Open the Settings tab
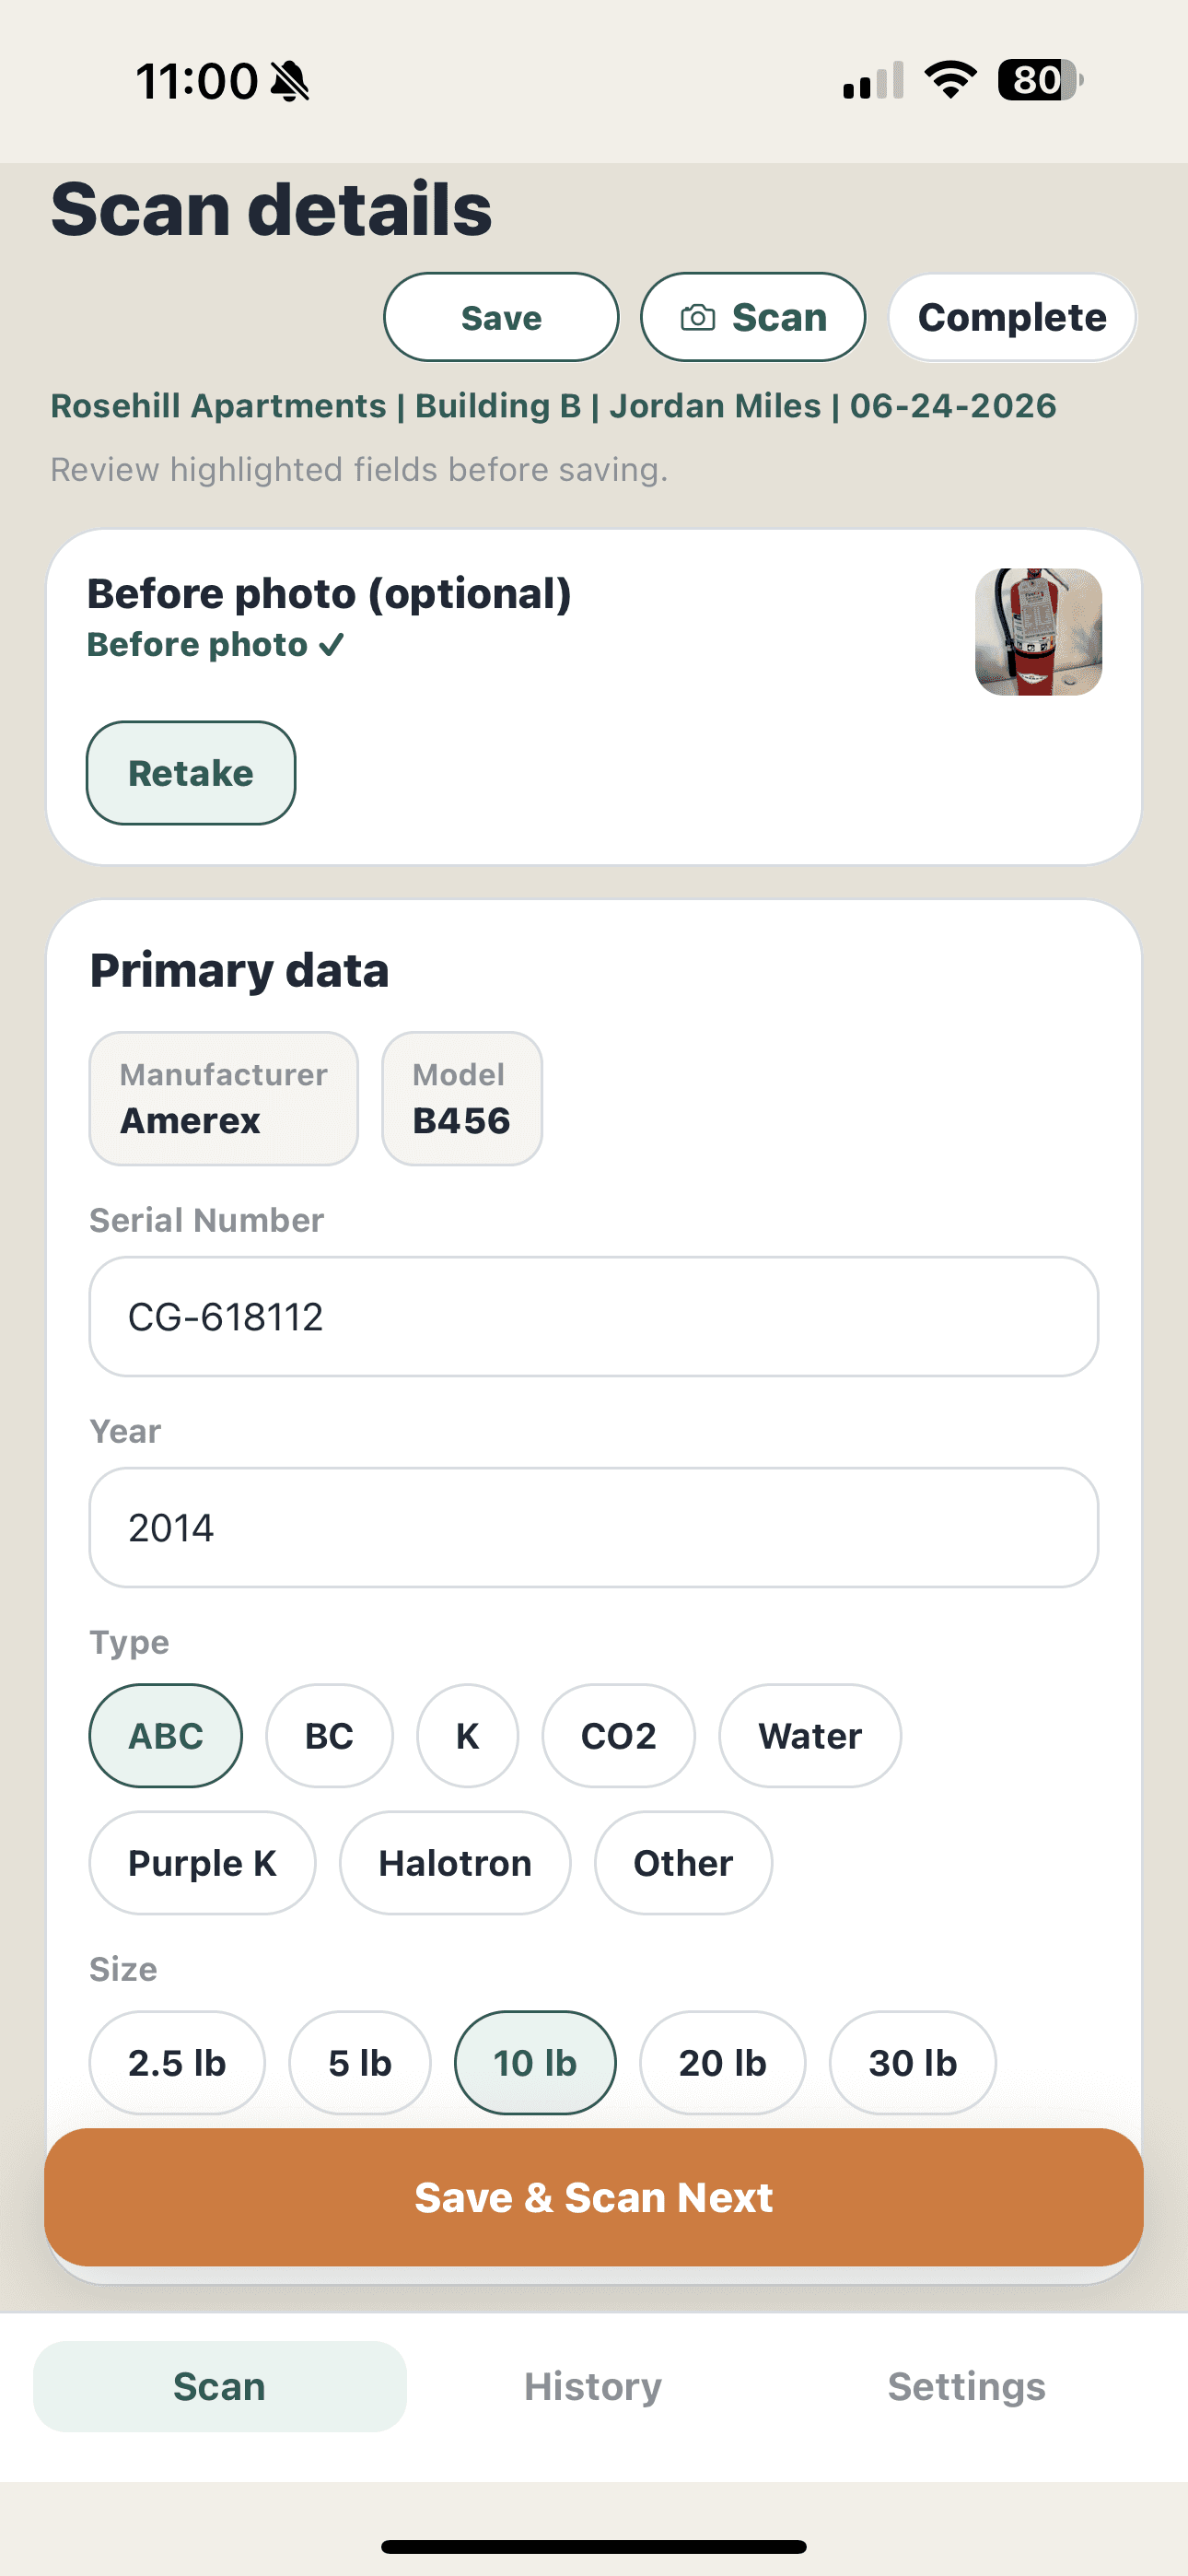This screenshot has width=1188, height=2576. (967, 2387)
